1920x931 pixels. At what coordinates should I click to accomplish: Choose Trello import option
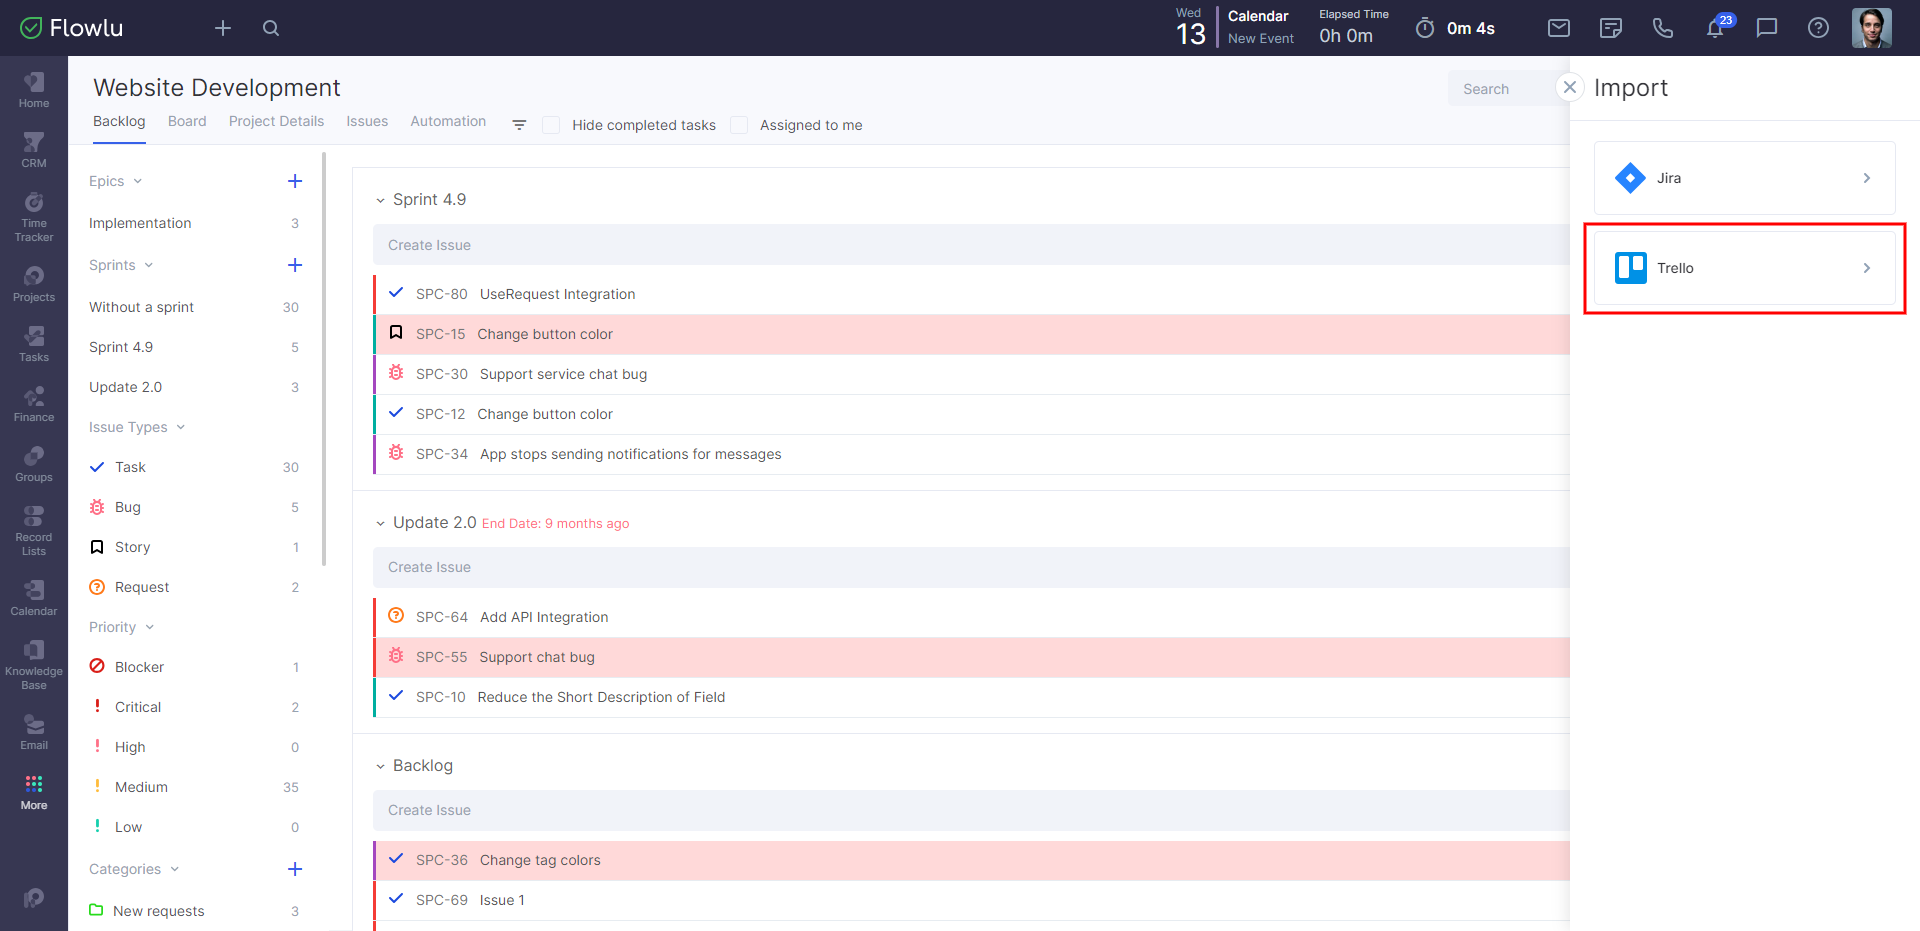1744,268
